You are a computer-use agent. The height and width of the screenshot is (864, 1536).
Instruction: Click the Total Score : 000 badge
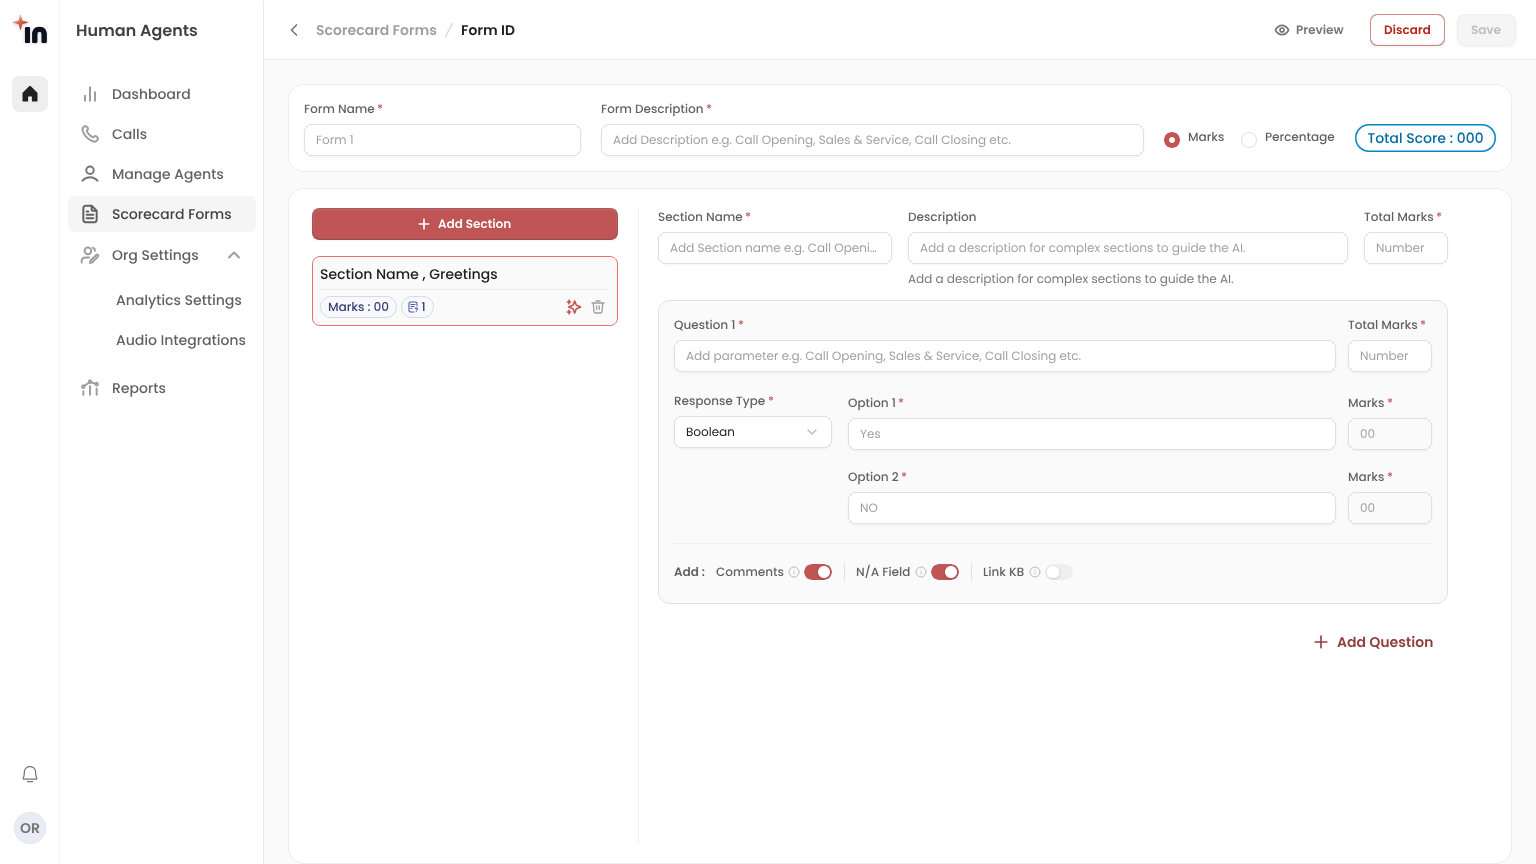1425,138
